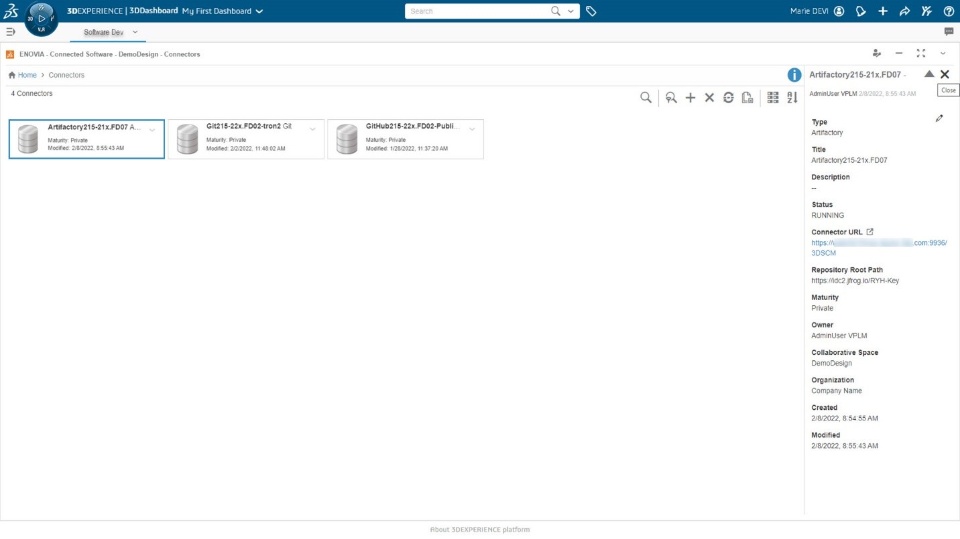Viewport: 960px width, 539px height.
Task: Click the share arrow icon in top bar
Action: click(905, 11)
